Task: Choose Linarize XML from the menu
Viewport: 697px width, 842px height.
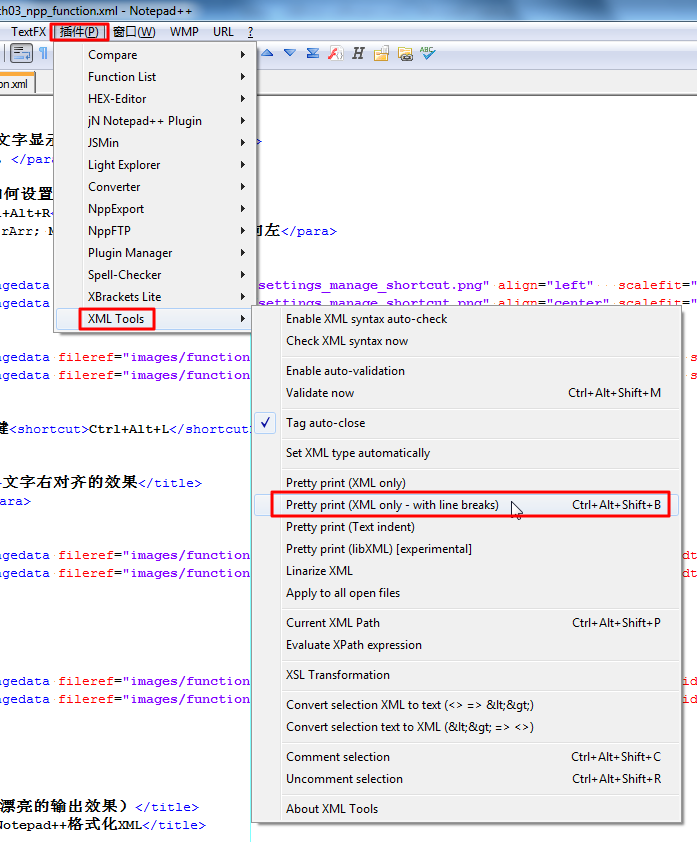Action: pyautogui.click(x=319, y=571)
